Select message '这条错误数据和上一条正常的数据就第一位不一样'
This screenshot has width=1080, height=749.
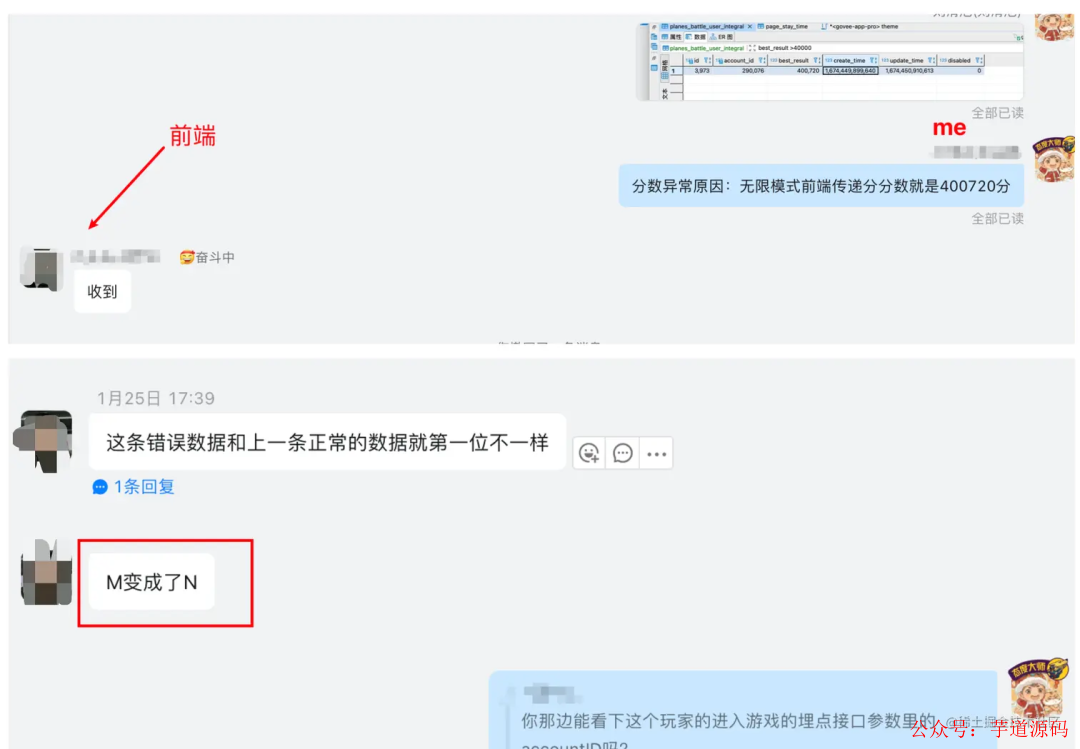[327, 442]
